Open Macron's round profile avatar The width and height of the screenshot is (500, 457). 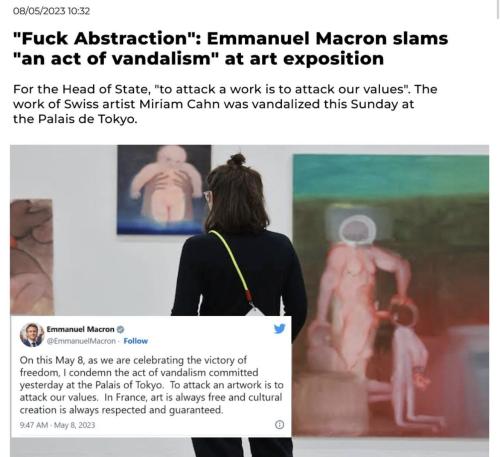32,335
